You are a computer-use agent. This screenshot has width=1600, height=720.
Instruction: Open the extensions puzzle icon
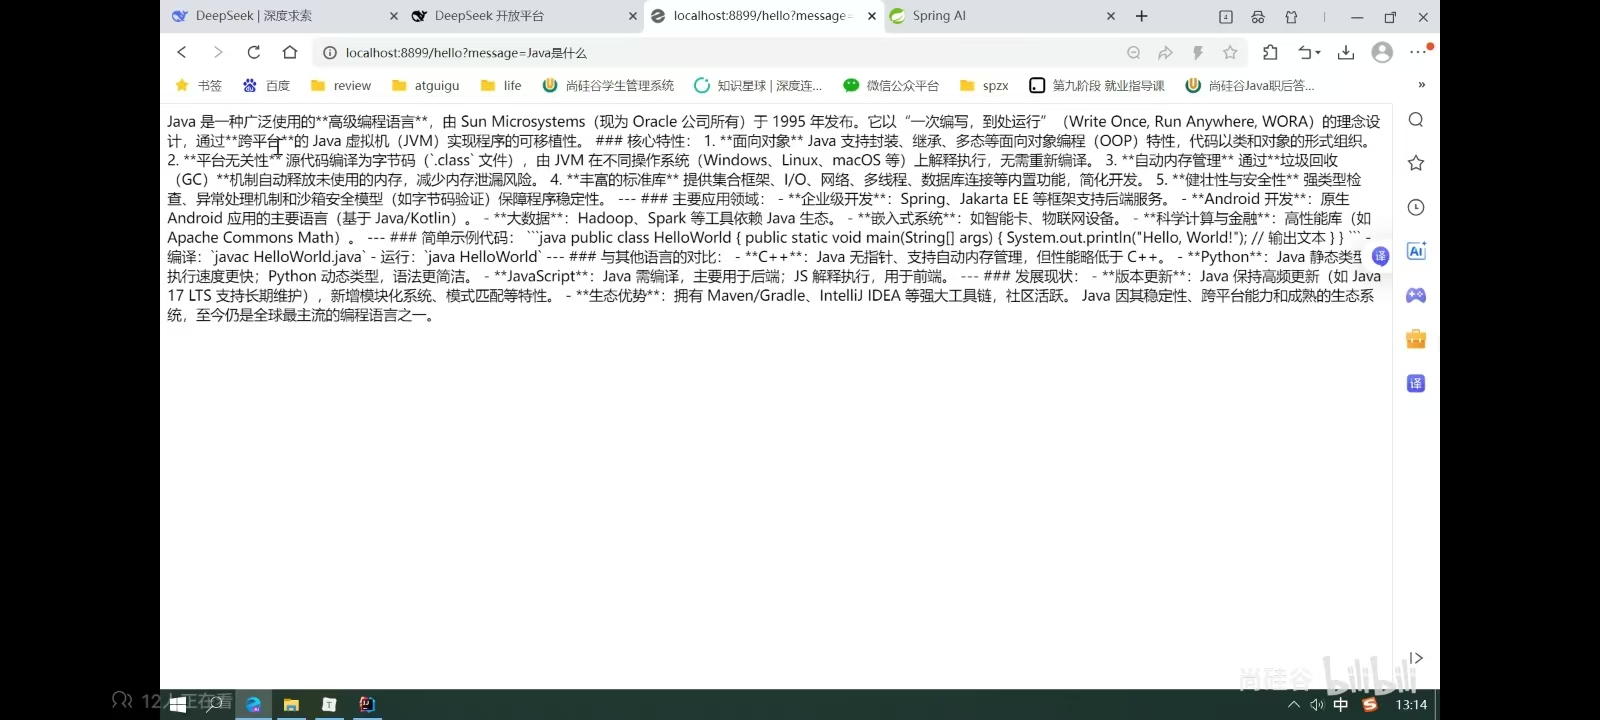pos(1270,53)
